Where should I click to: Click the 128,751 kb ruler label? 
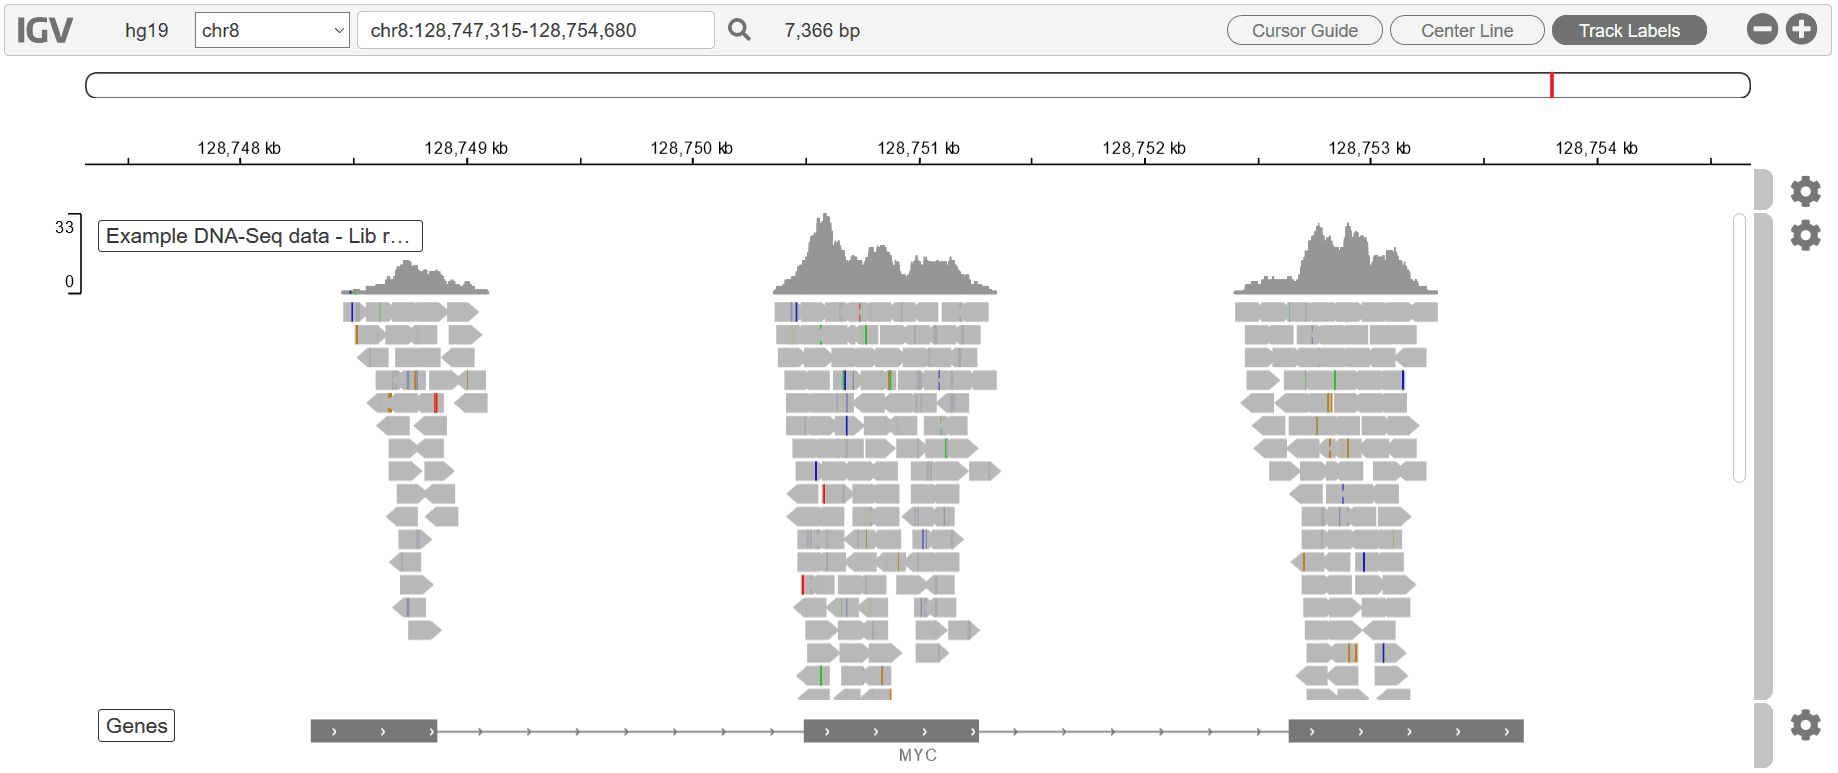pyautogui.click(x=918, y=148)
